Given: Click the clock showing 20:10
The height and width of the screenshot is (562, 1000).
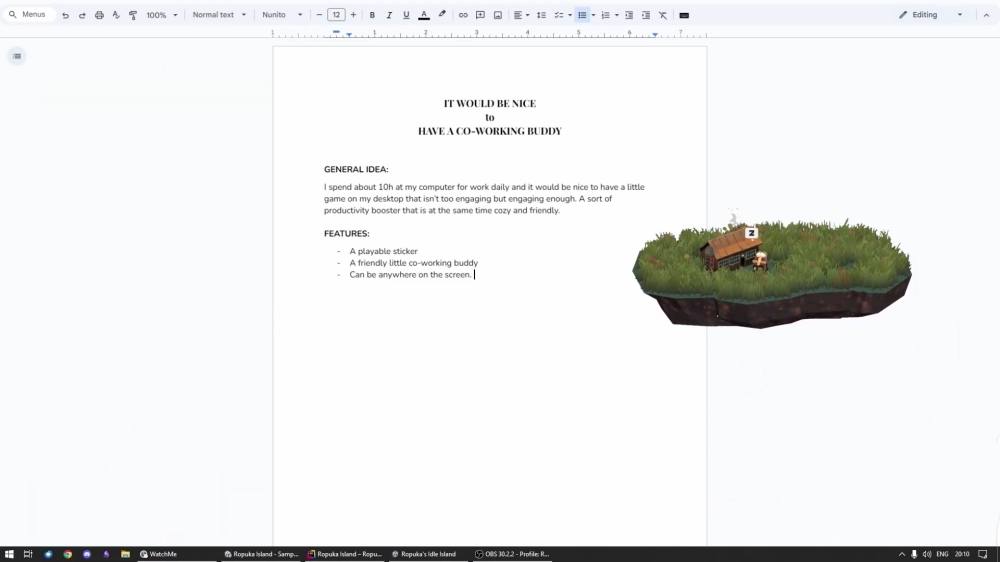Looking at the screenshot, I should click(962, 554).
